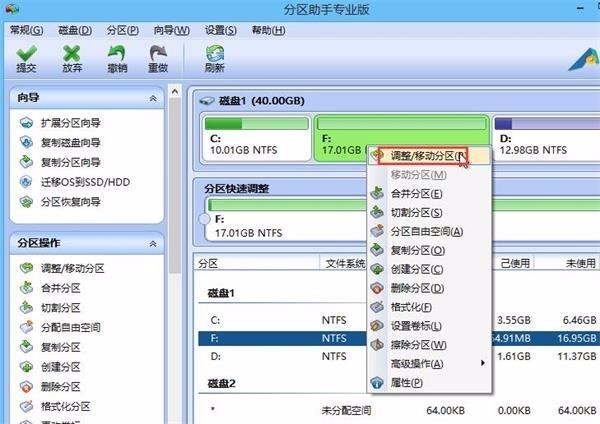Choose 属性(P) in context menu
Image resolution: width=600 pixels, height=424 pixels.
pos(429,383)
